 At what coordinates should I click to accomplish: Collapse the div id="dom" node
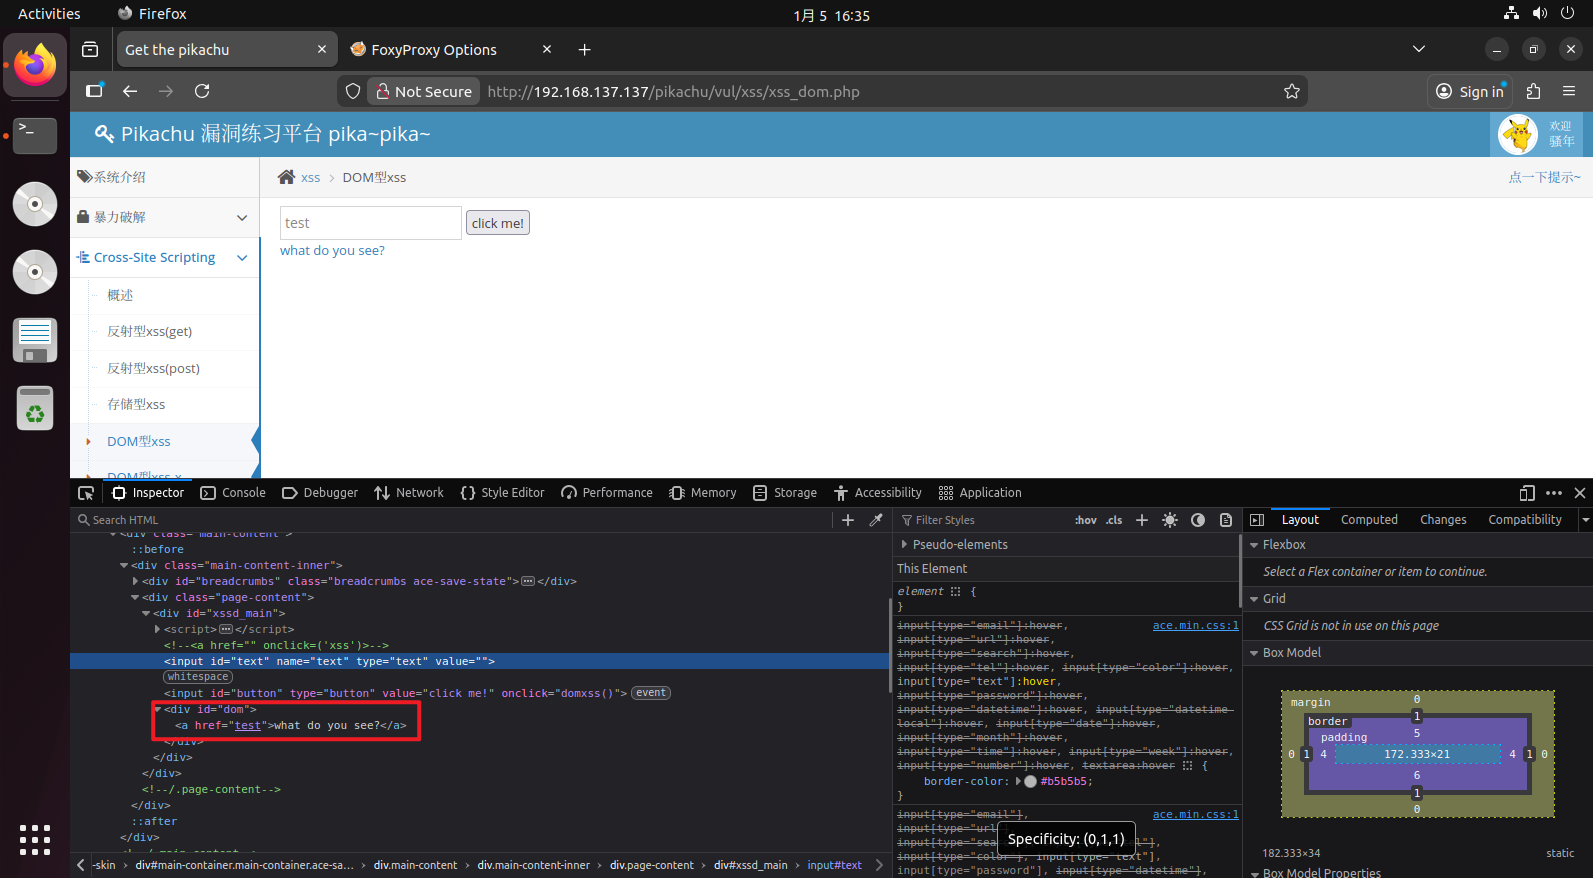coord(157,709)
